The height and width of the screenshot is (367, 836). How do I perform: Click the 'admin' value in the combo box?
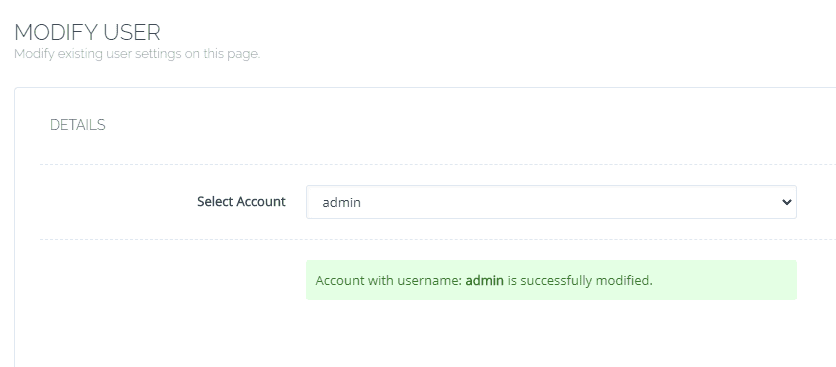coord(342,203)
